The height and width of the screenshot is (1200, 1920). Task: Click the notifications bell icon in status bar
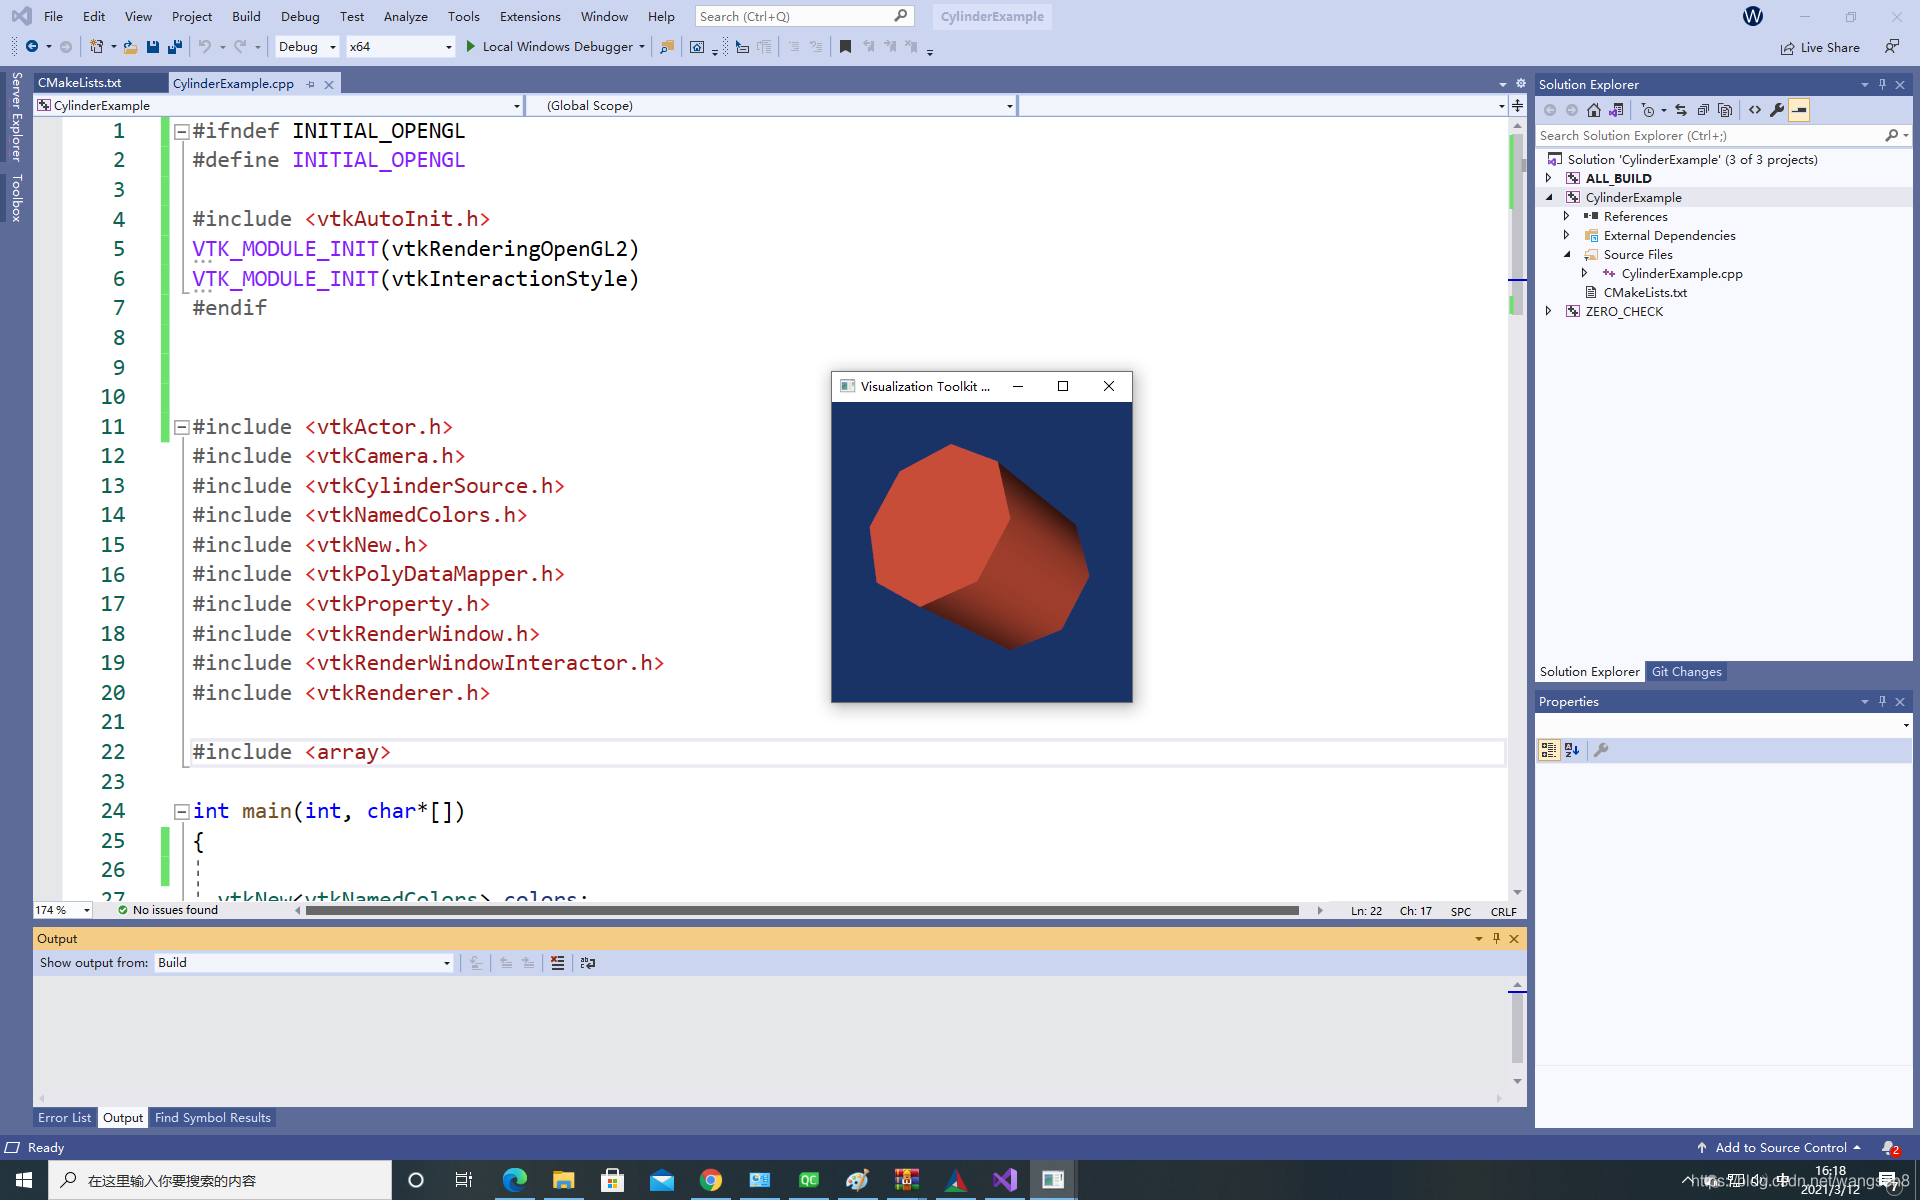coord(1889,1148)
